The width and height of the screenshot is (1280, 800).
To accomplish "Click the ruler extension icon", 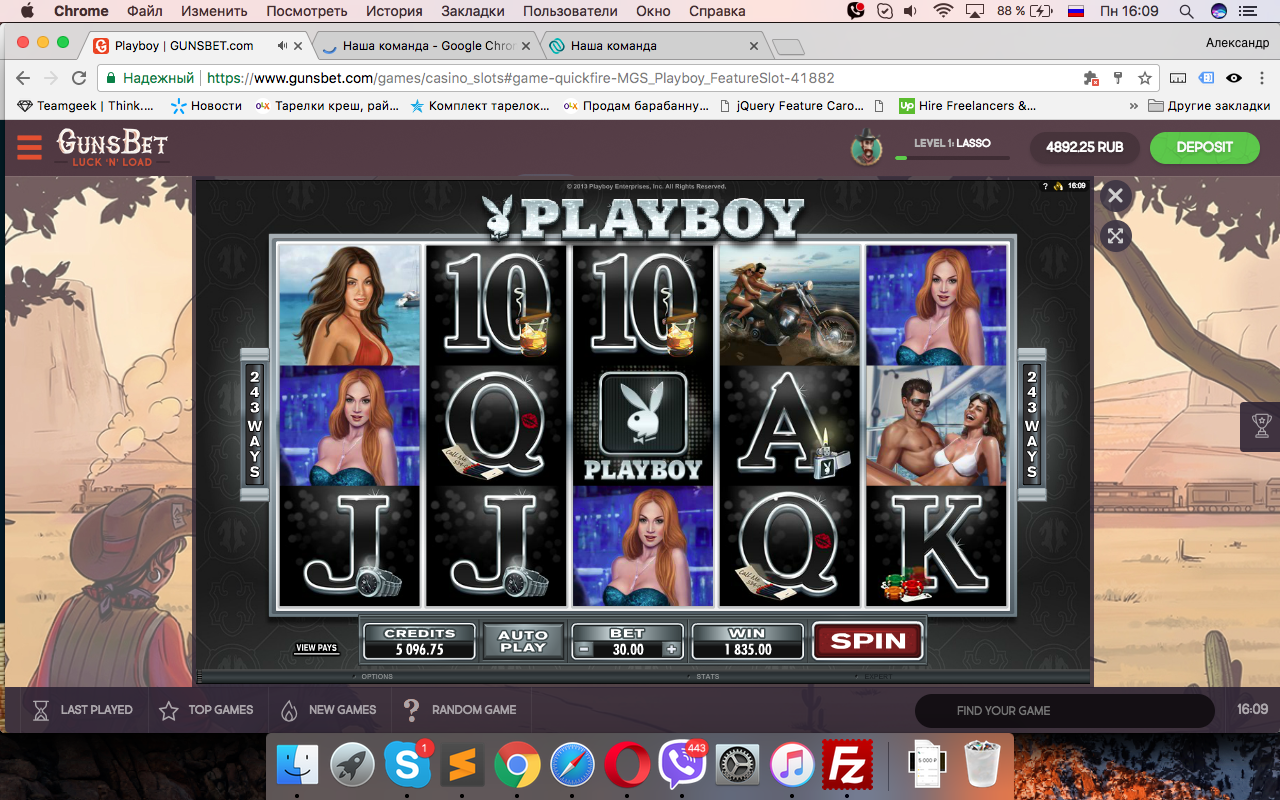I will (1179, 78).
